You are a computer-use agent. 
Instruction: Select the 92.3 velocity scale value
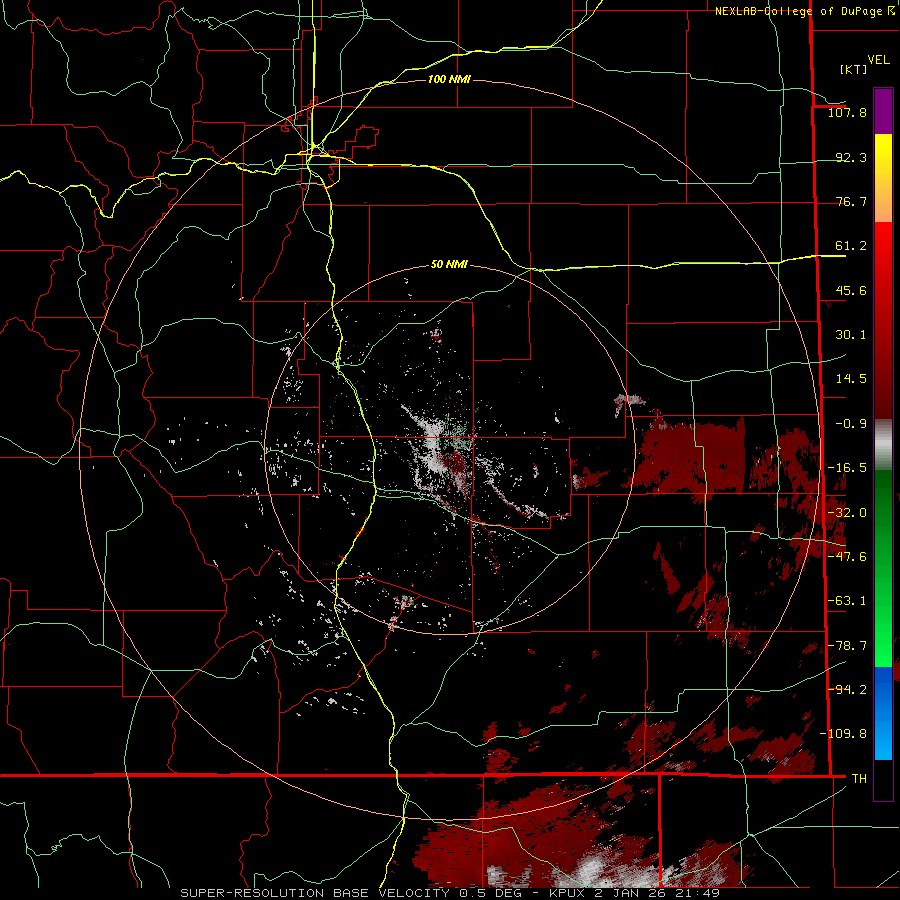click(851, 157)
